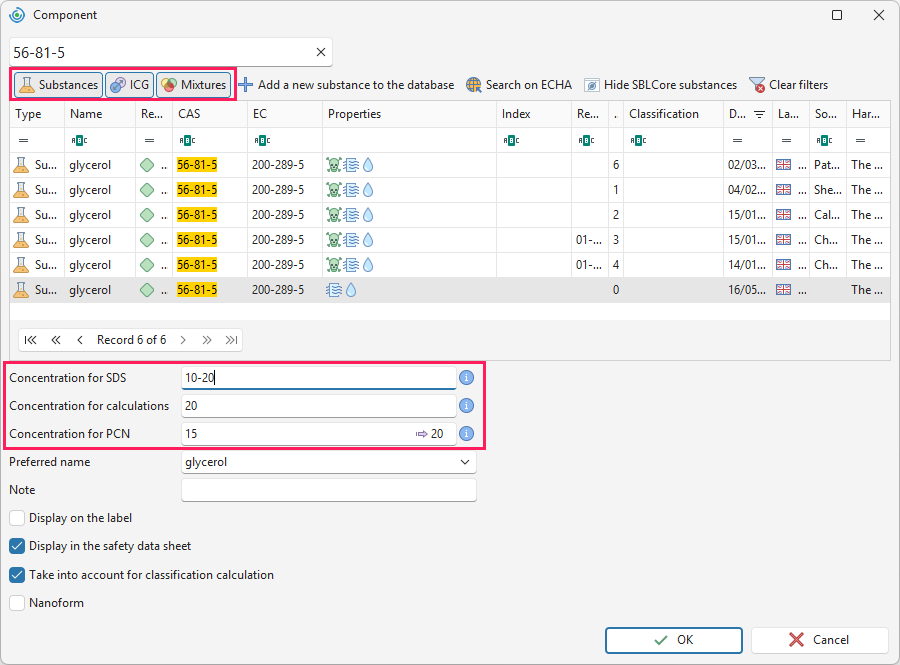This screenshot has height=665, width=900.
Task: Go to previous record
Action: coord(80,340)
